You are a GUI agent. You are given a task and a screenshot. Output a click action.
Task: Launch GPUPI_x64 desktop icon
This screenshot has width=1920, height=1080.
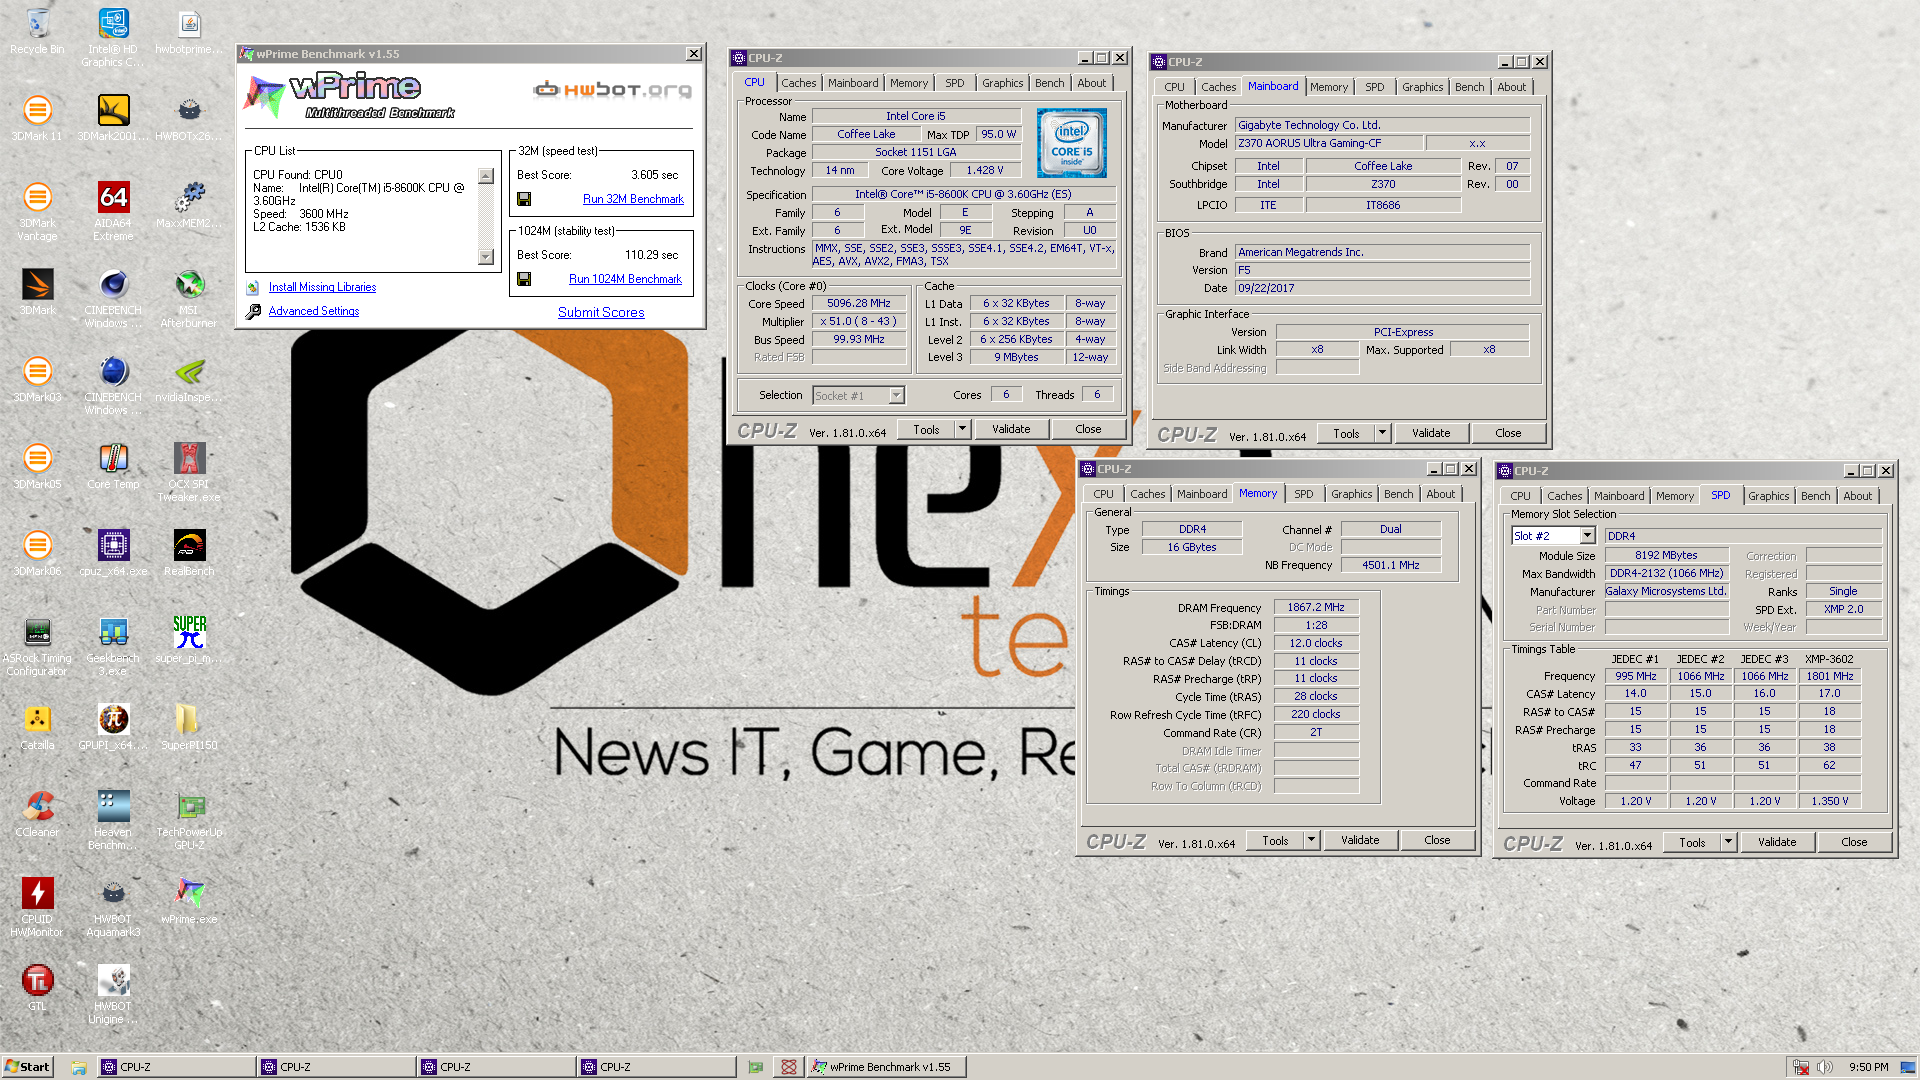[x=113, y=727]
